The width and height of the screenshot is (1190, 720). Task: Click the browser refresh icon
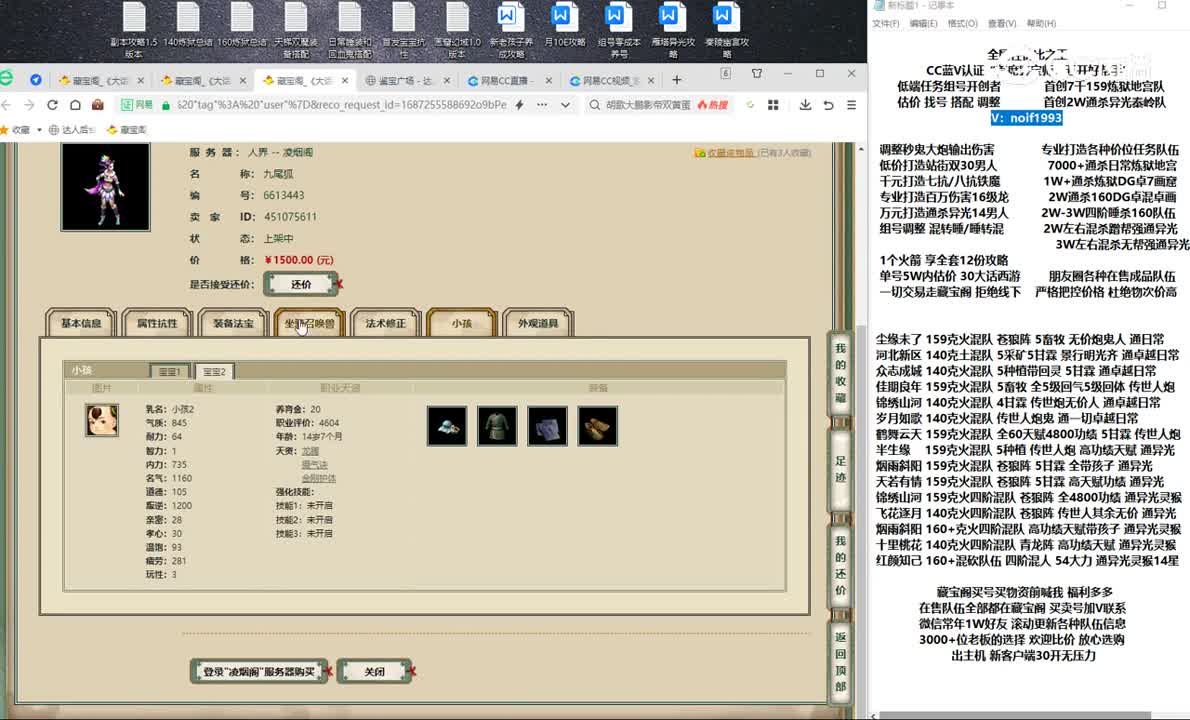point(50,105)
